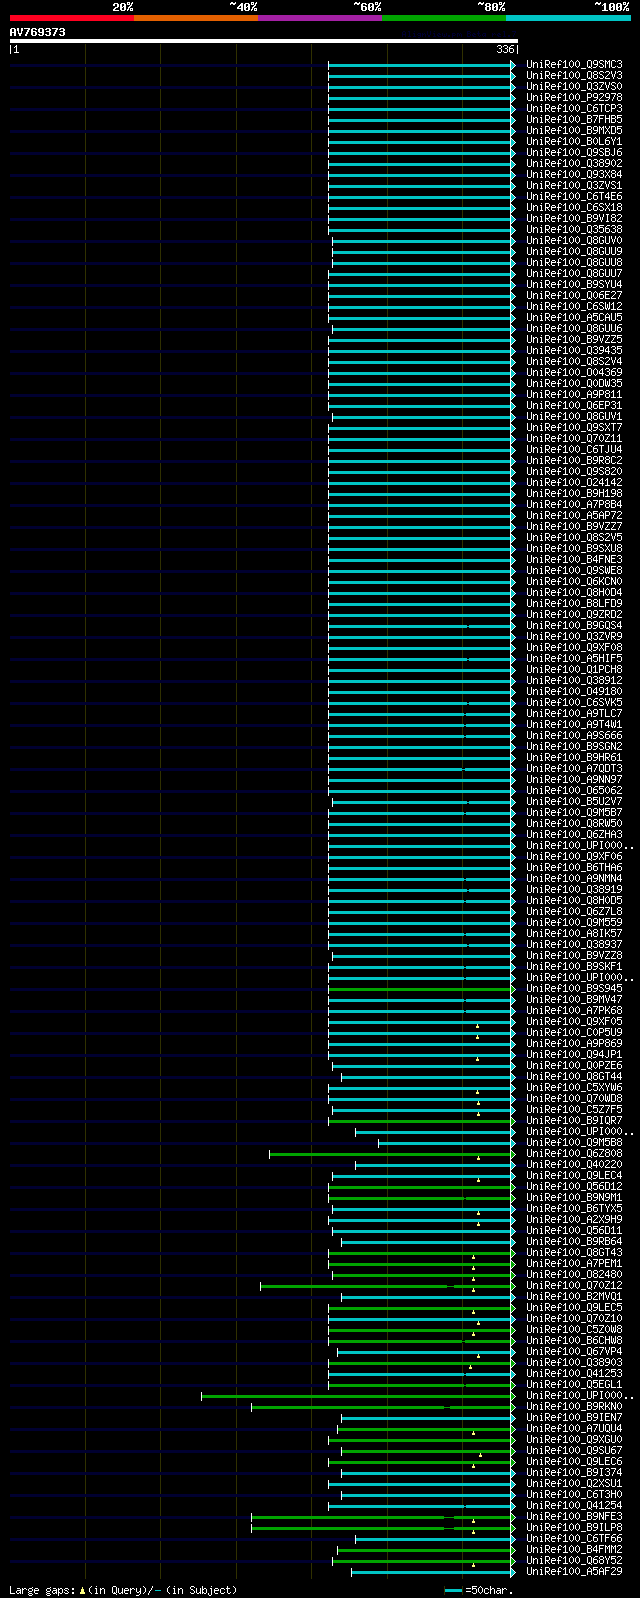Screen dimensions: 640x1598
Task: Click the 50char scale bar in the legend
Action: [x=453, y=1590]
